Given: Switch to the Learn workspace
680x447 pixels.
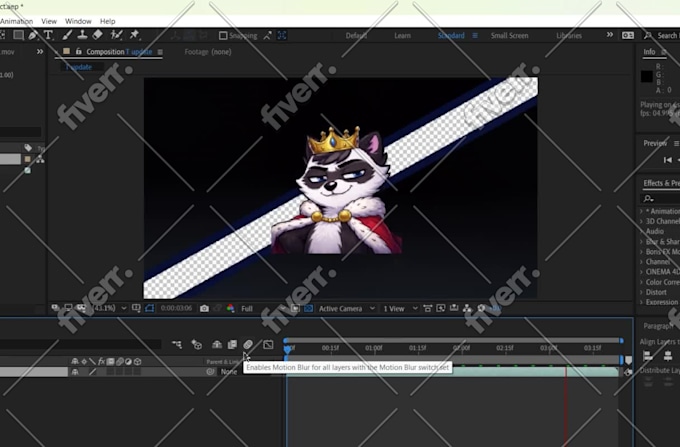Looking at the screenshot, I should 402,36.
